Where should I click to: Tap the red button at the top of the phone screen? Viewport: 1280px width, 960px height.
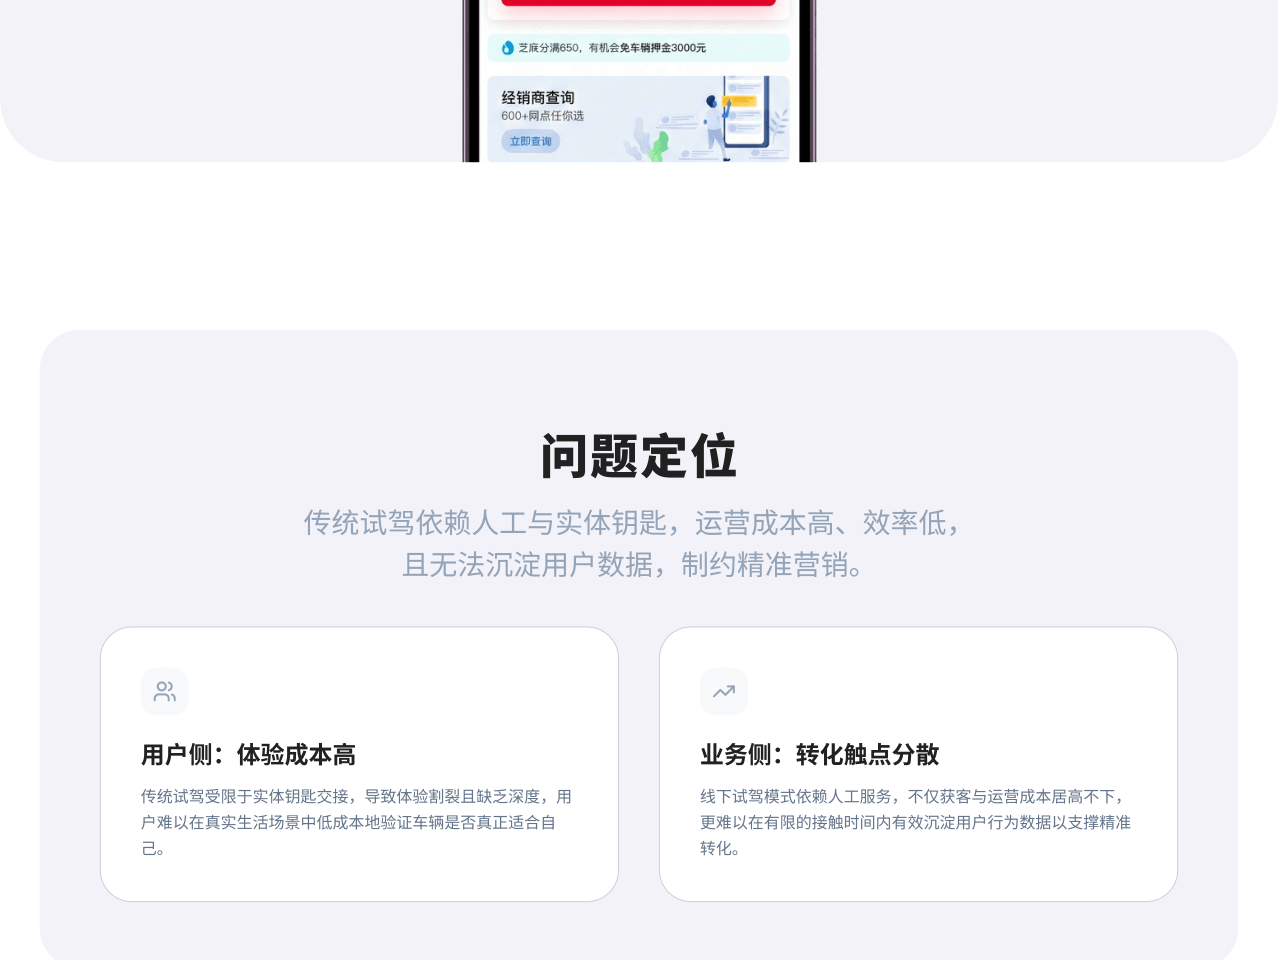[638, 3]
